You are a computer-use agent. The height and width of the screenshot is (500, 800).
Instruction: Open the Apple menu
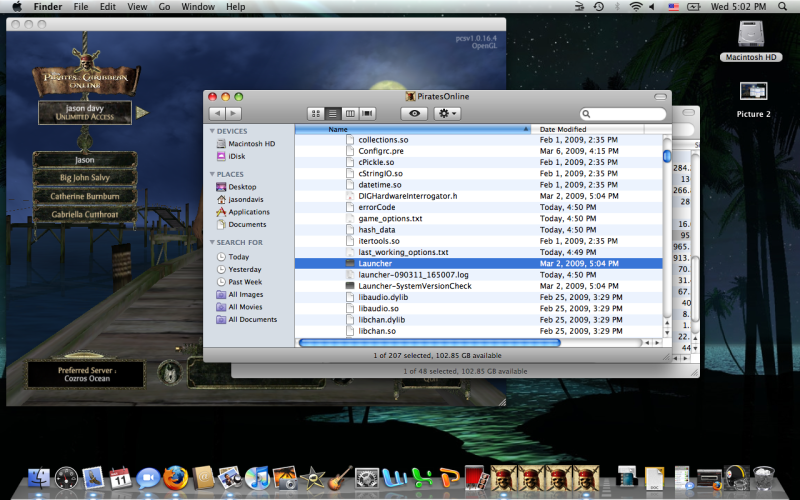17,7
